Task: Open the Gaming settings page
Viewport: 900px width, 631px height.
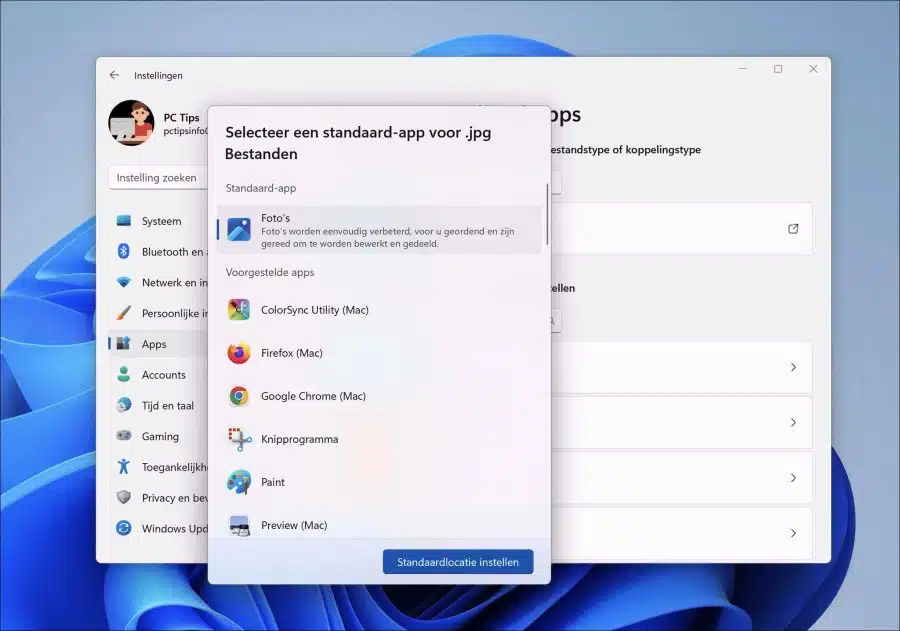Action: (x=157, y=436)
